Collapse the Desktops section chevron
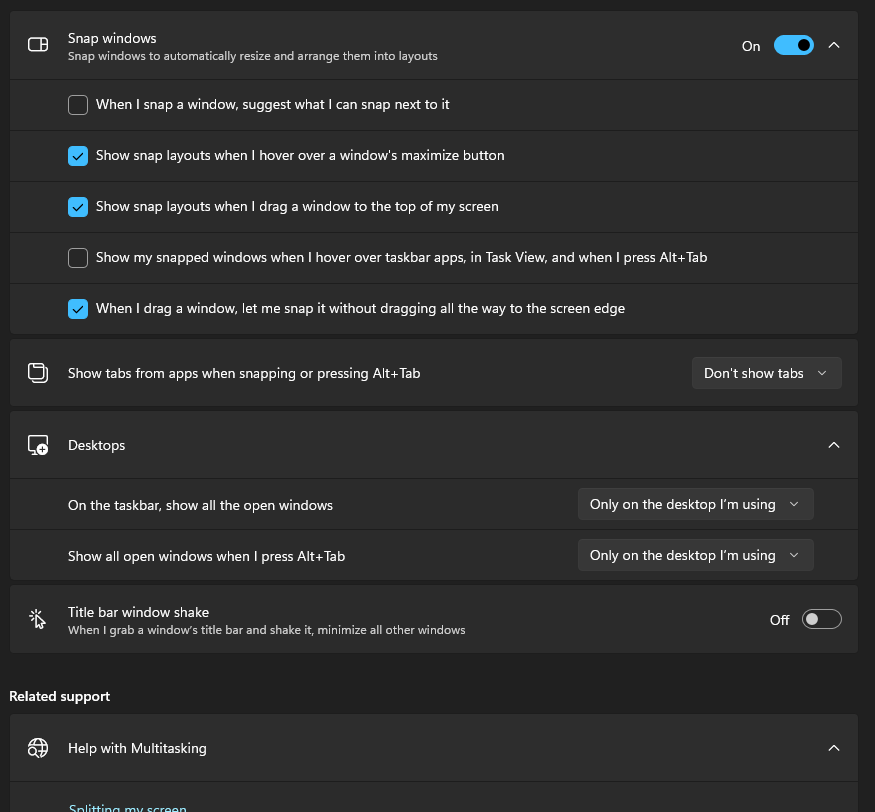 pos(834,445)
